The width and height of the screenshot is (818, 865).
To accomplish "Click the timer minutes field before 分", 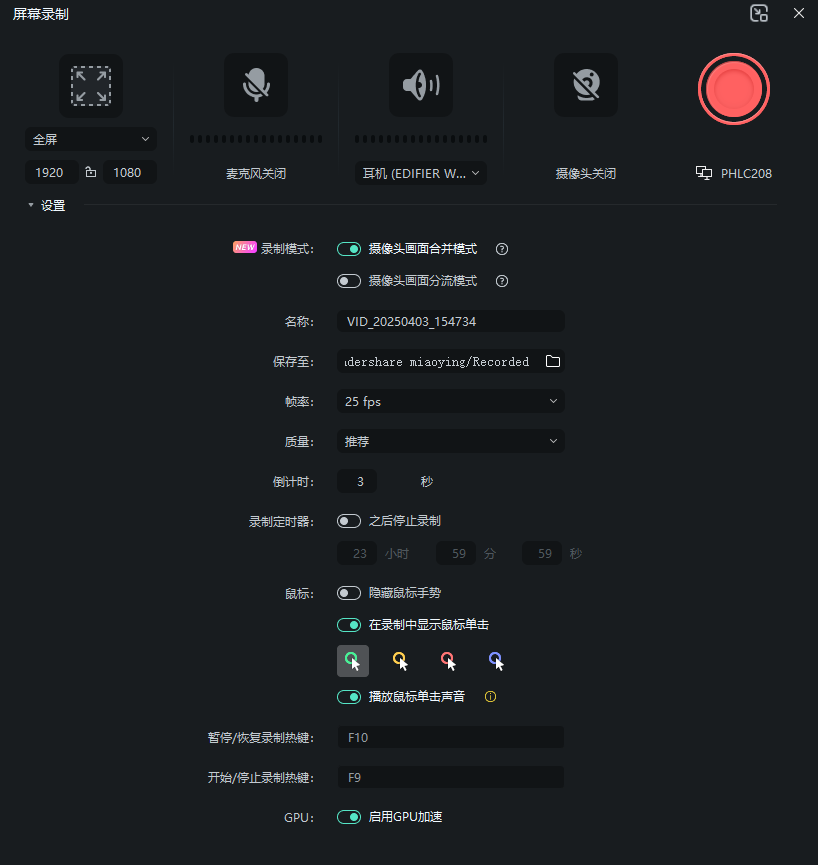I will [x=456, y=553].
